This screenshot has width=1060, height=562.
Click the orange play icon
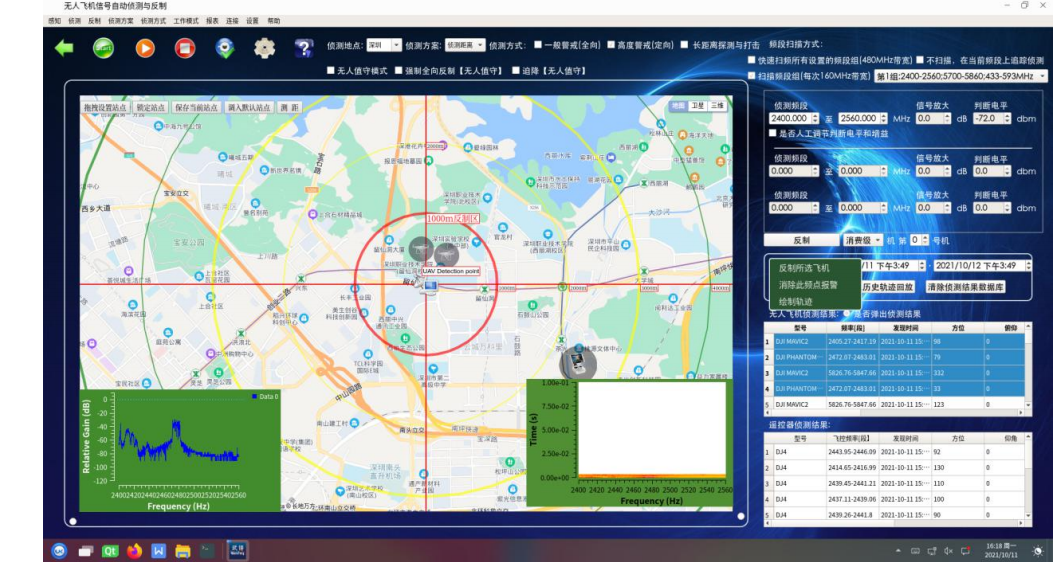(x=145, y=48)
